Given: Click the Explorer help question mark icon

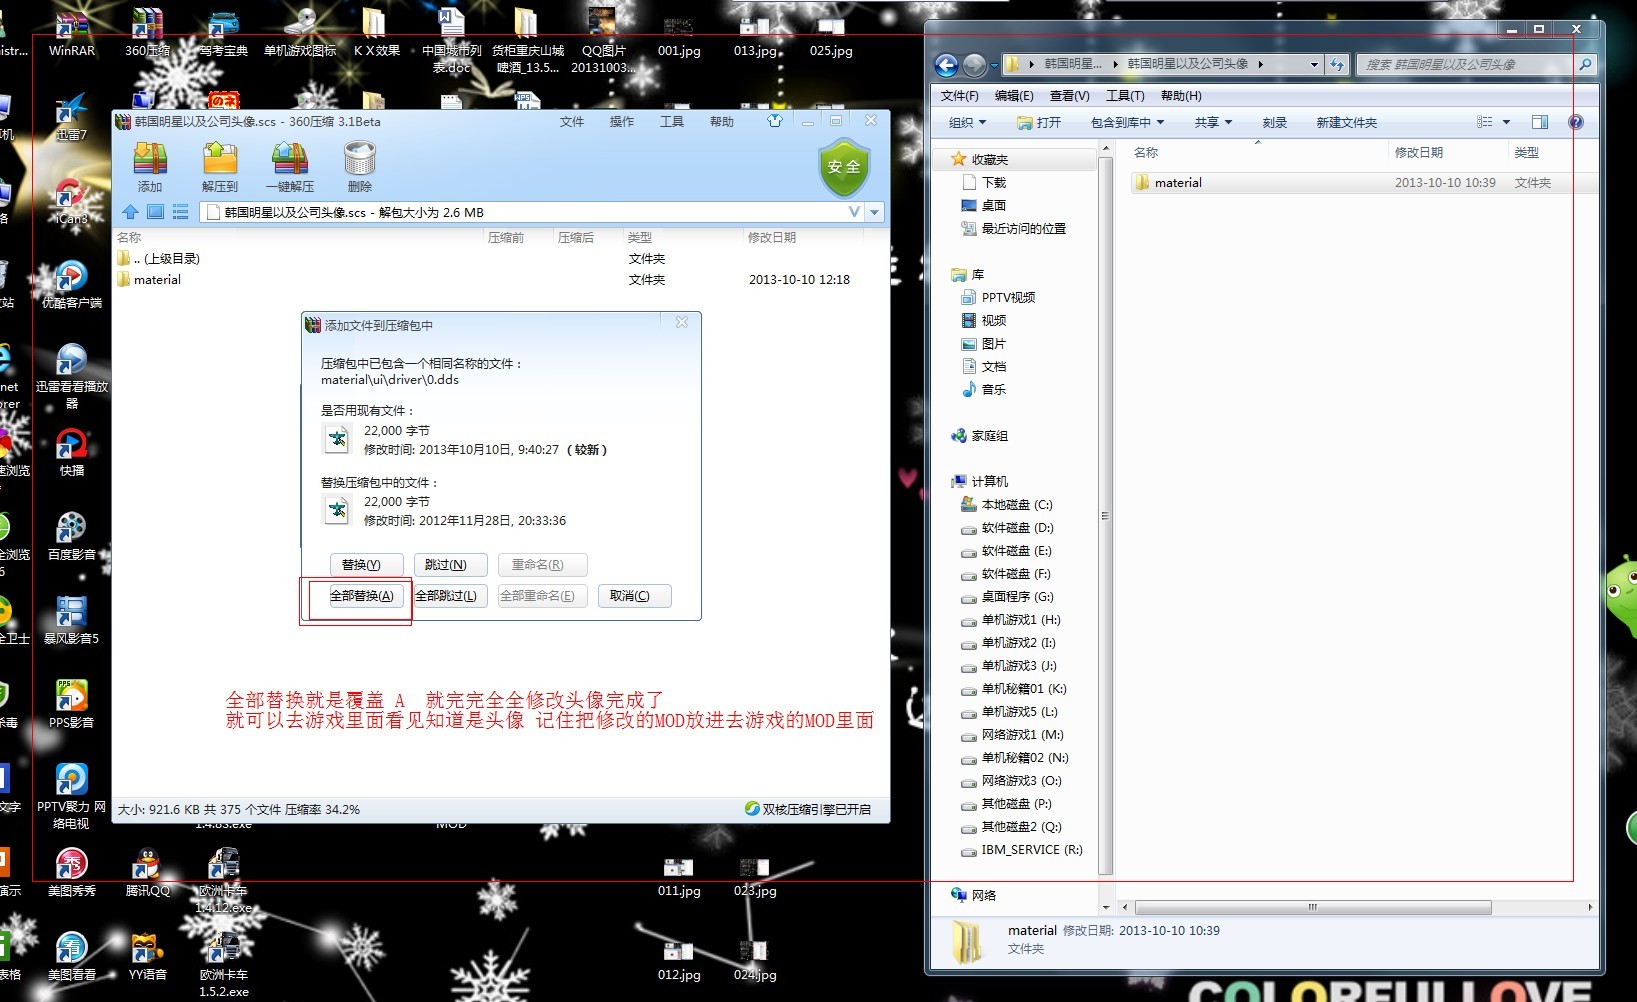Looking at the screenshot, I should [x=1575, y=122].
